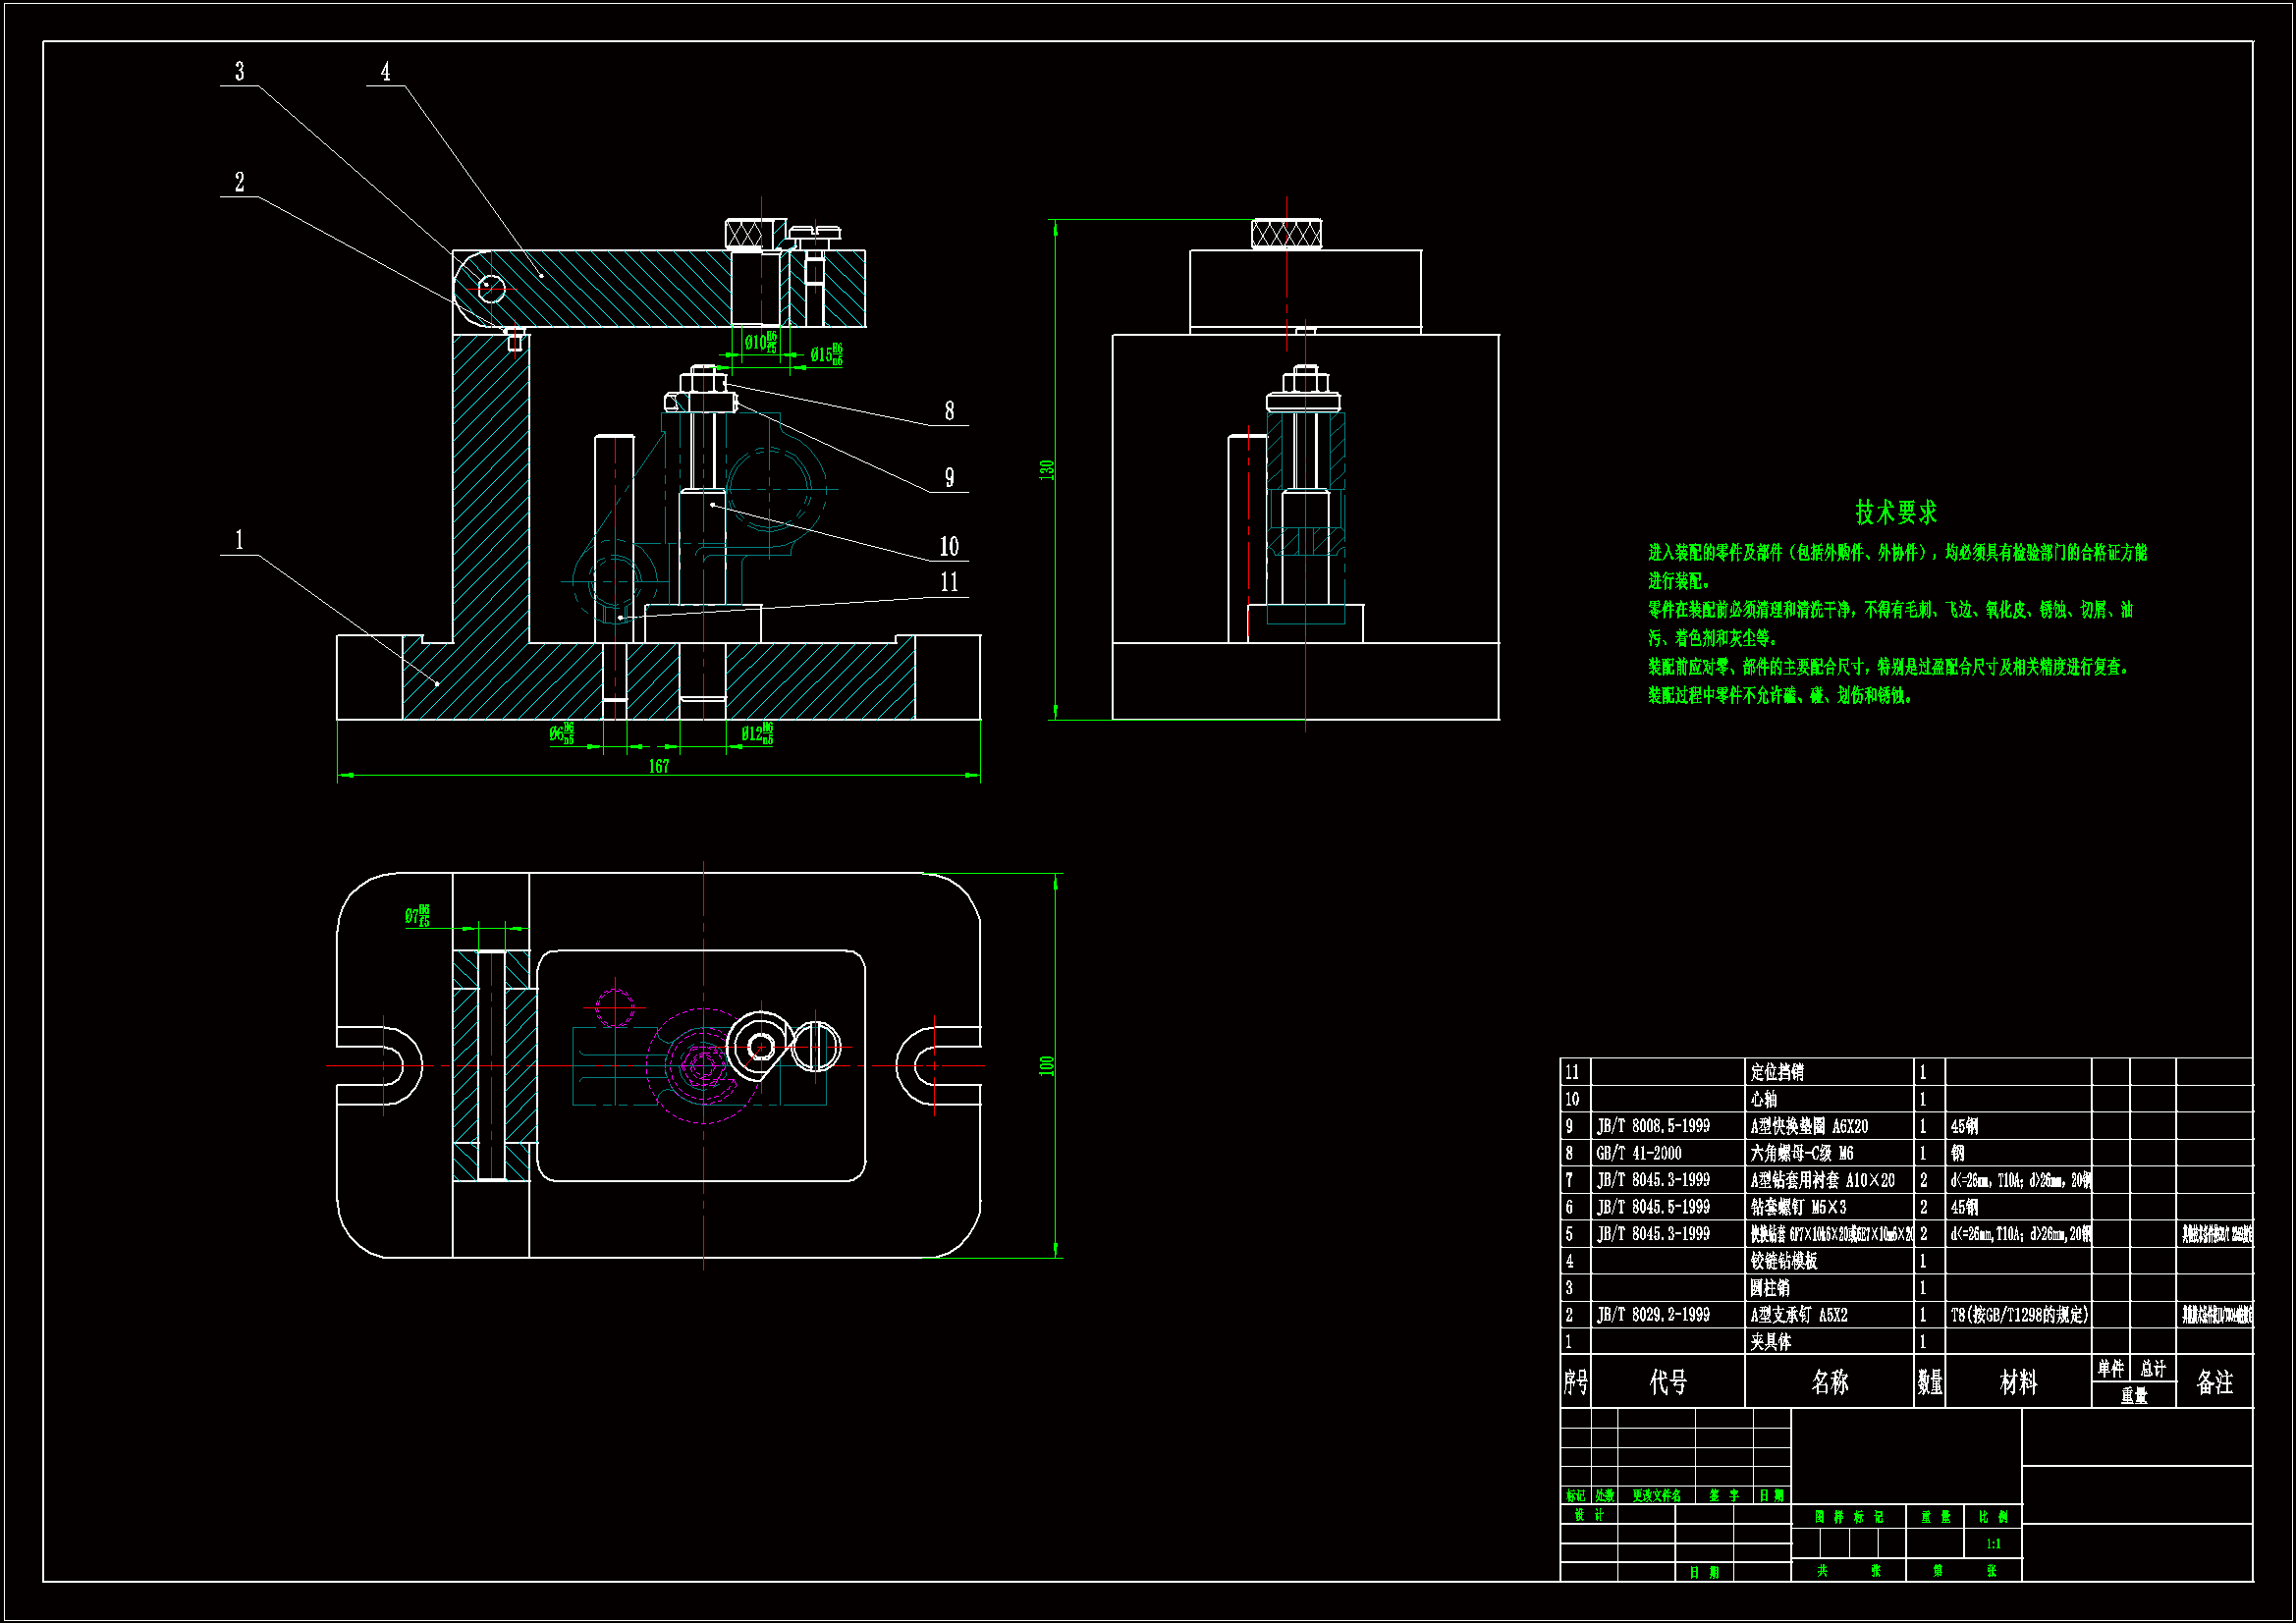2296x1623 pixels.
Task: Select the Ø7 dimension in plan view
Action: click(418, 916)
